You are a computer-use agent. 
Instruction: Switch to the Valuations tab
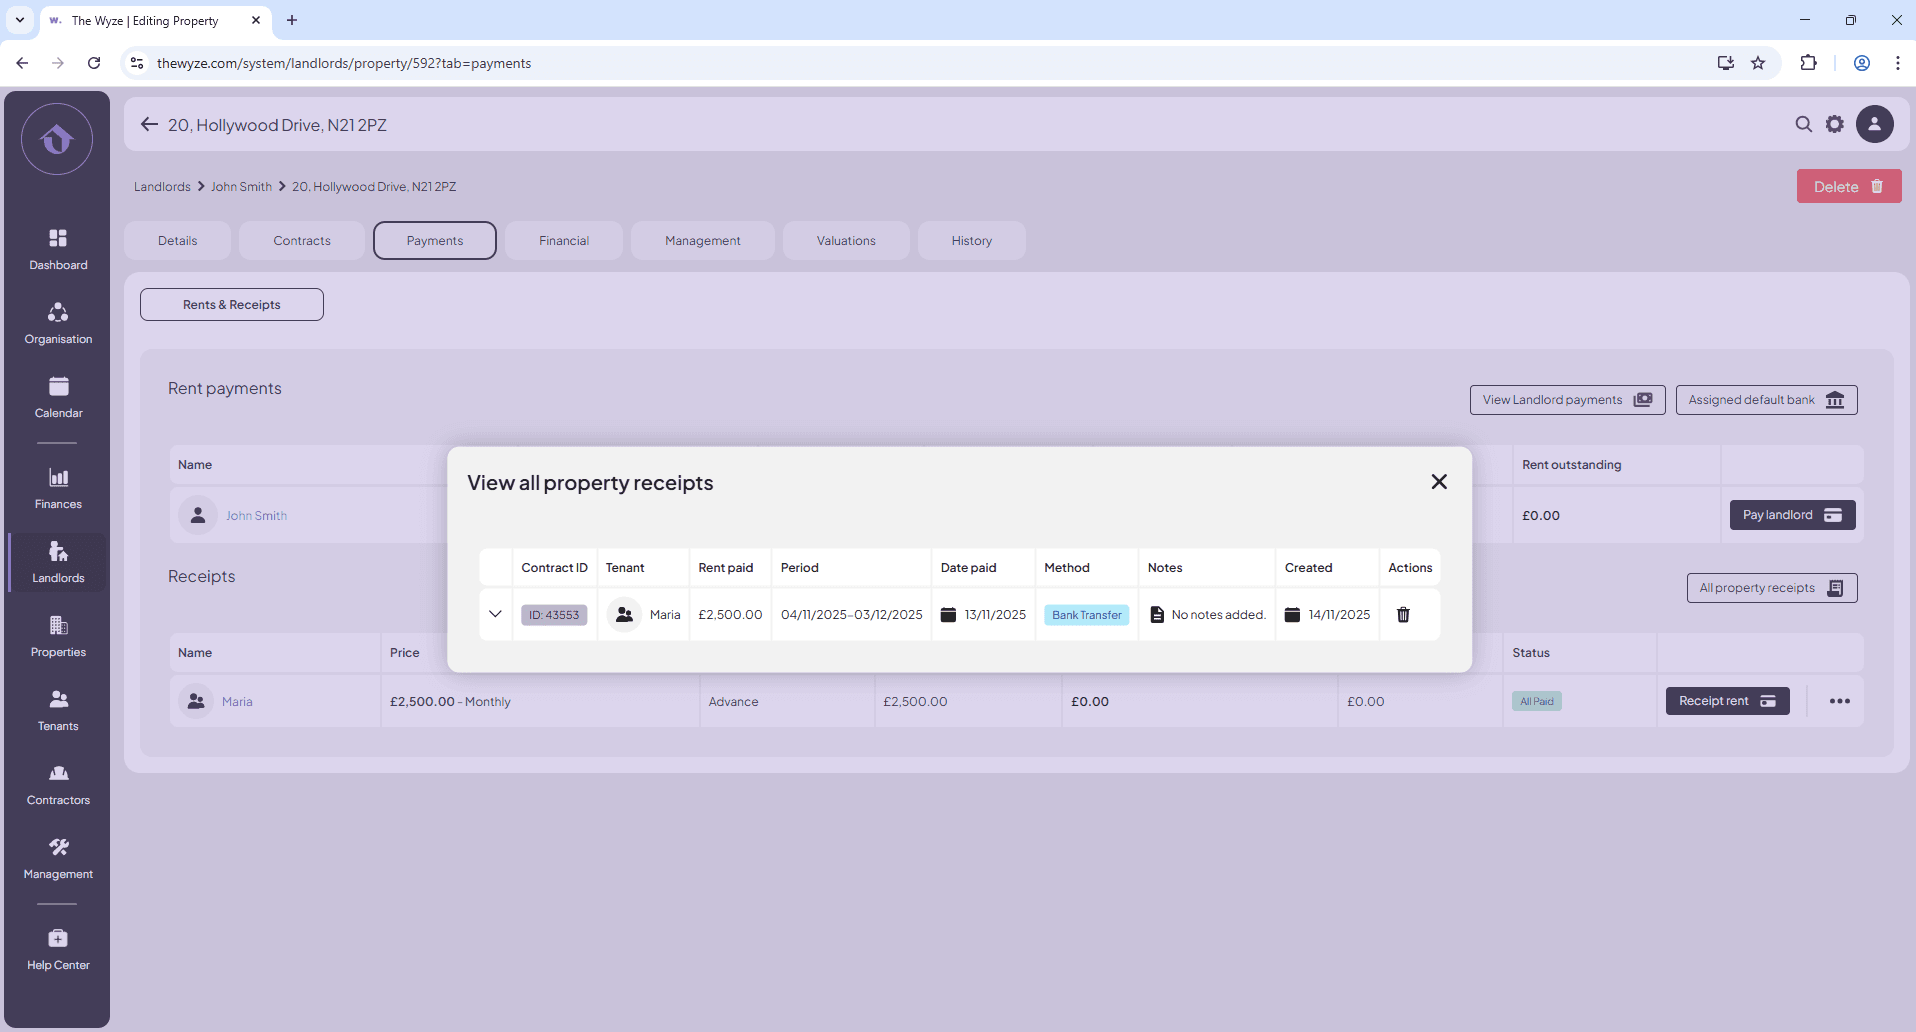846,241
